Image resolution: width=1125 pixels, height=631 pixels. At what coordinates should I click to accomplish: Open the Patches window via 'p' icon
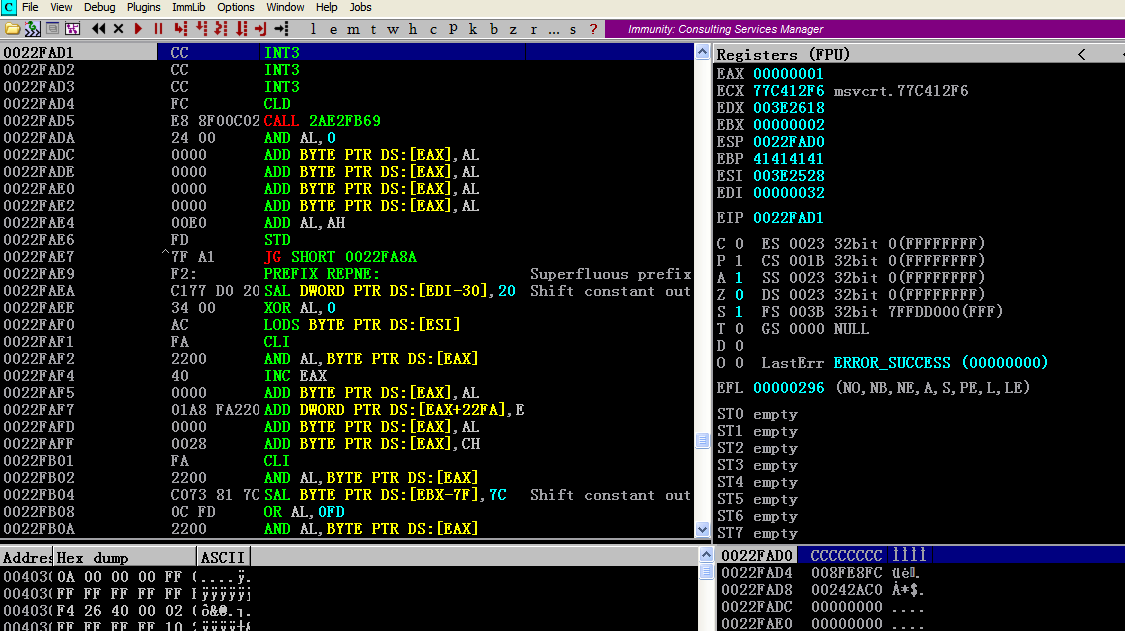[x=453, y=29]
